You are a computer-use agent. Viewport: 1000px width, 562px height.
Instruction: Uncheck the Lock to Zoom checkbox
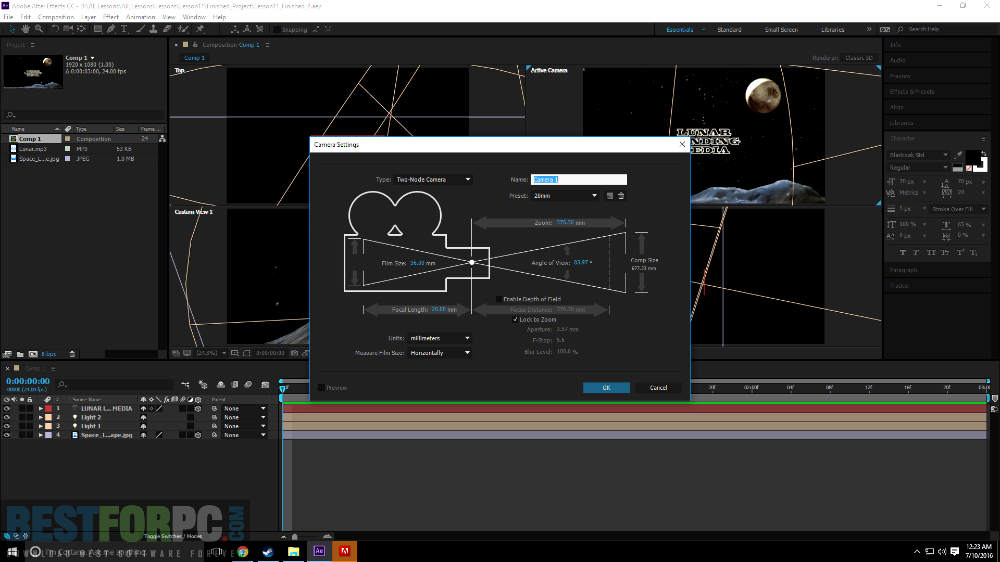(516, 319)
